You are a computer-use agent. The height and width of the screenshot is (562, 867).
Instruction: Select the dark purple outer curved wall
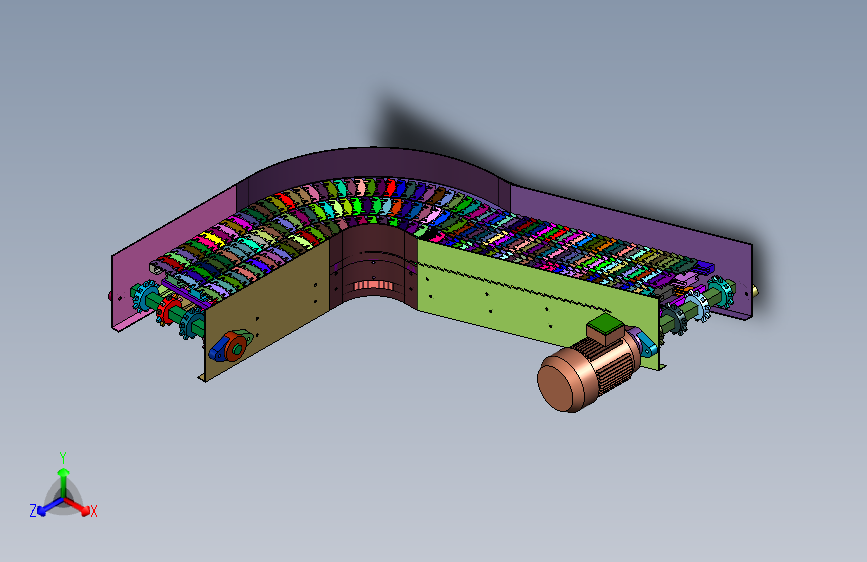pos(373,166)
